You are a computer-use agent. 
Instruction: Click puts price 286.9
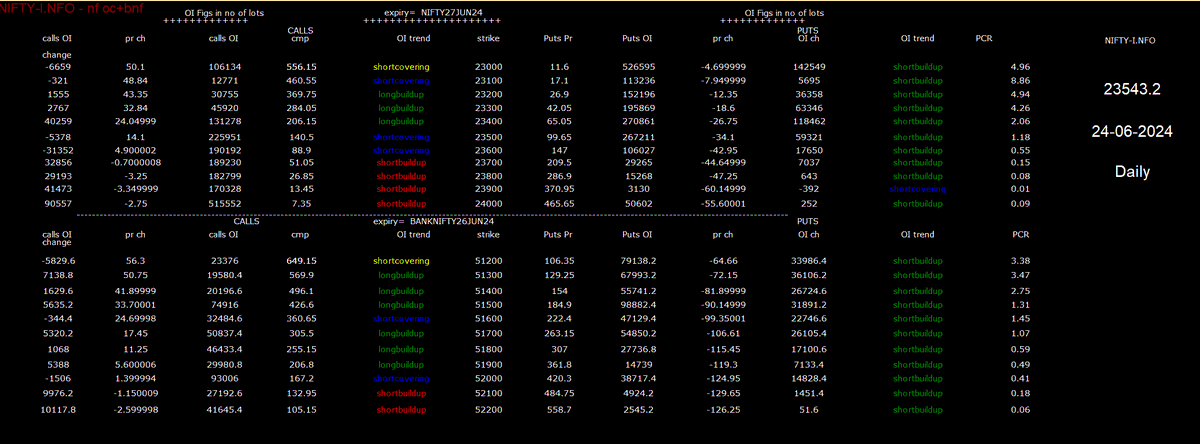[559, 176]
